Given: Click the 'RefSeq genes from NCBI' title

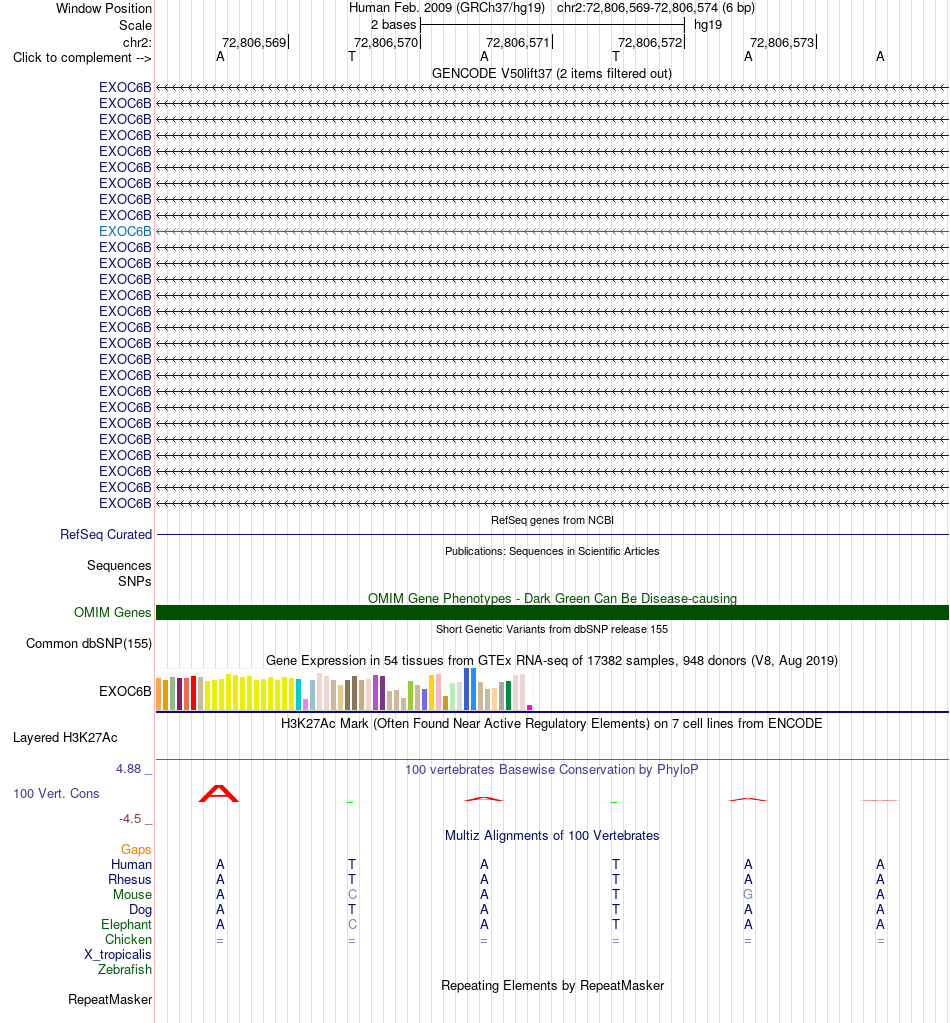Looking at the screenshot, I should coord(552,520).
